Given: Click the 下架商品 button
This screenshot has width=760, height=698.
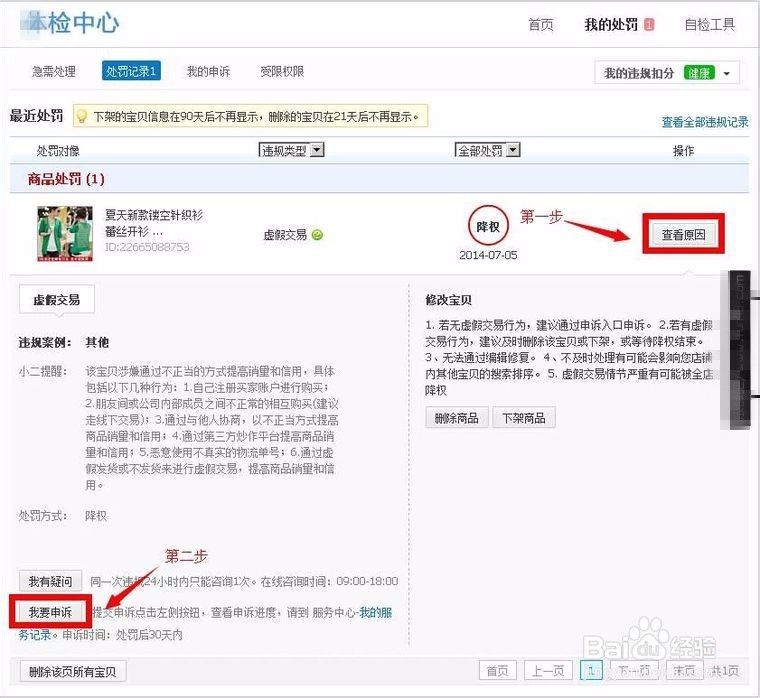Looking at the screenshot, I should tap(523, 418).
